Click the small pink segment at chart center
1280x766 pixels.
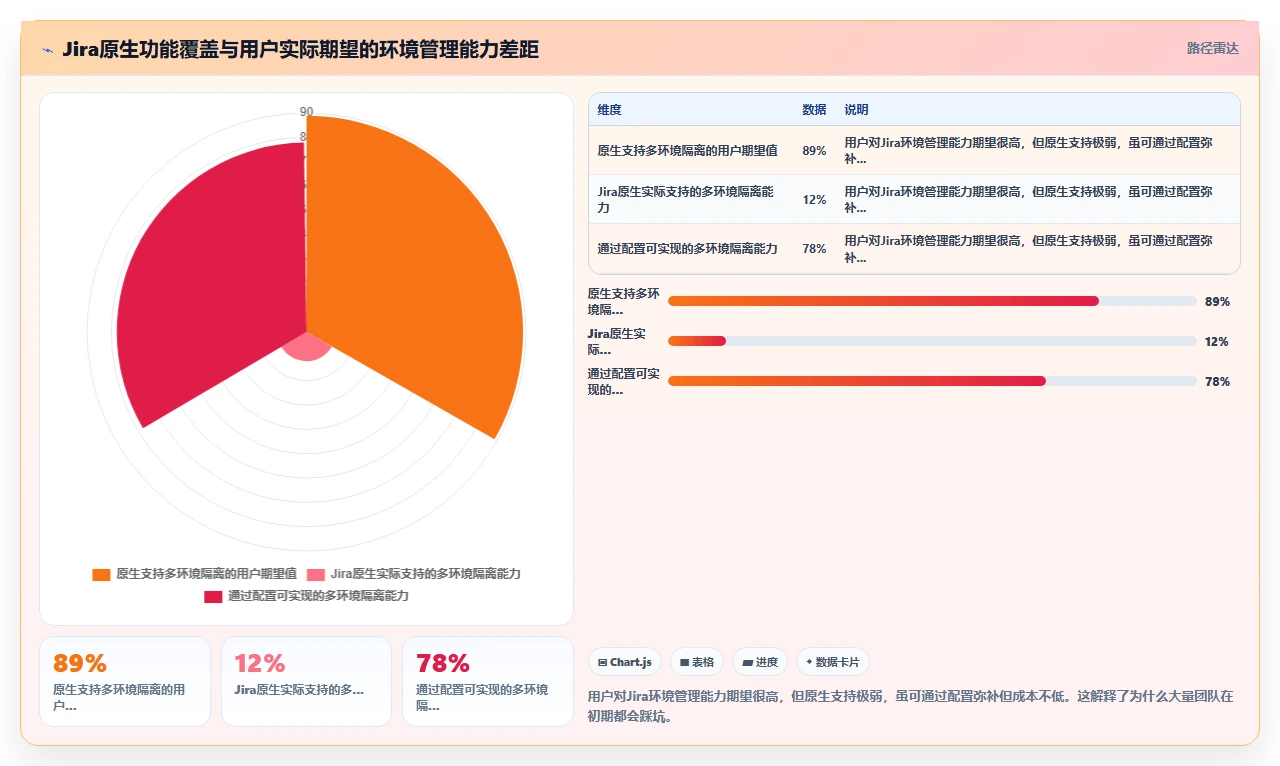pos(305,347)
